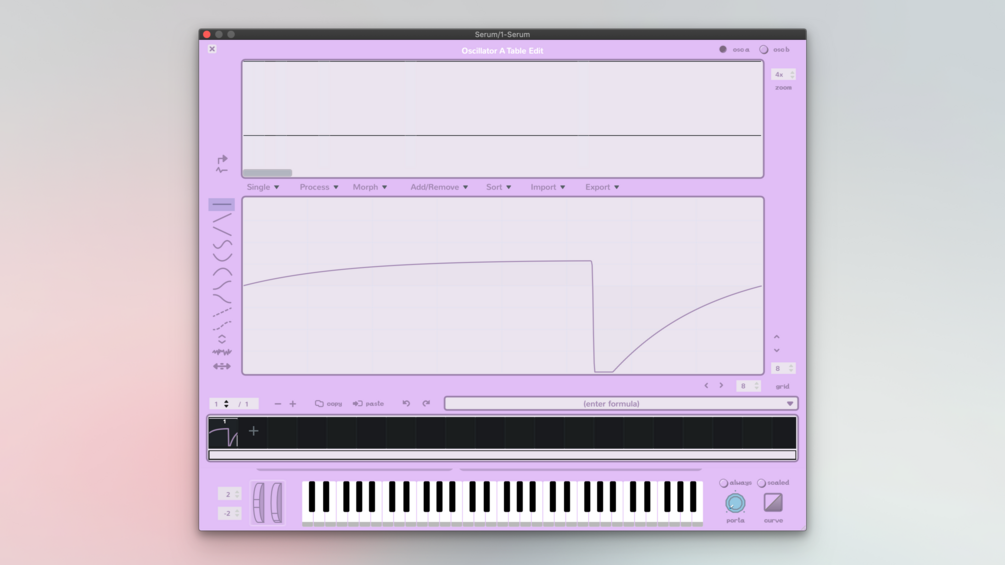Enable the always portamento option
Image resolution: width=1005 pixels, height=565 pixels.
pos(724,483)
